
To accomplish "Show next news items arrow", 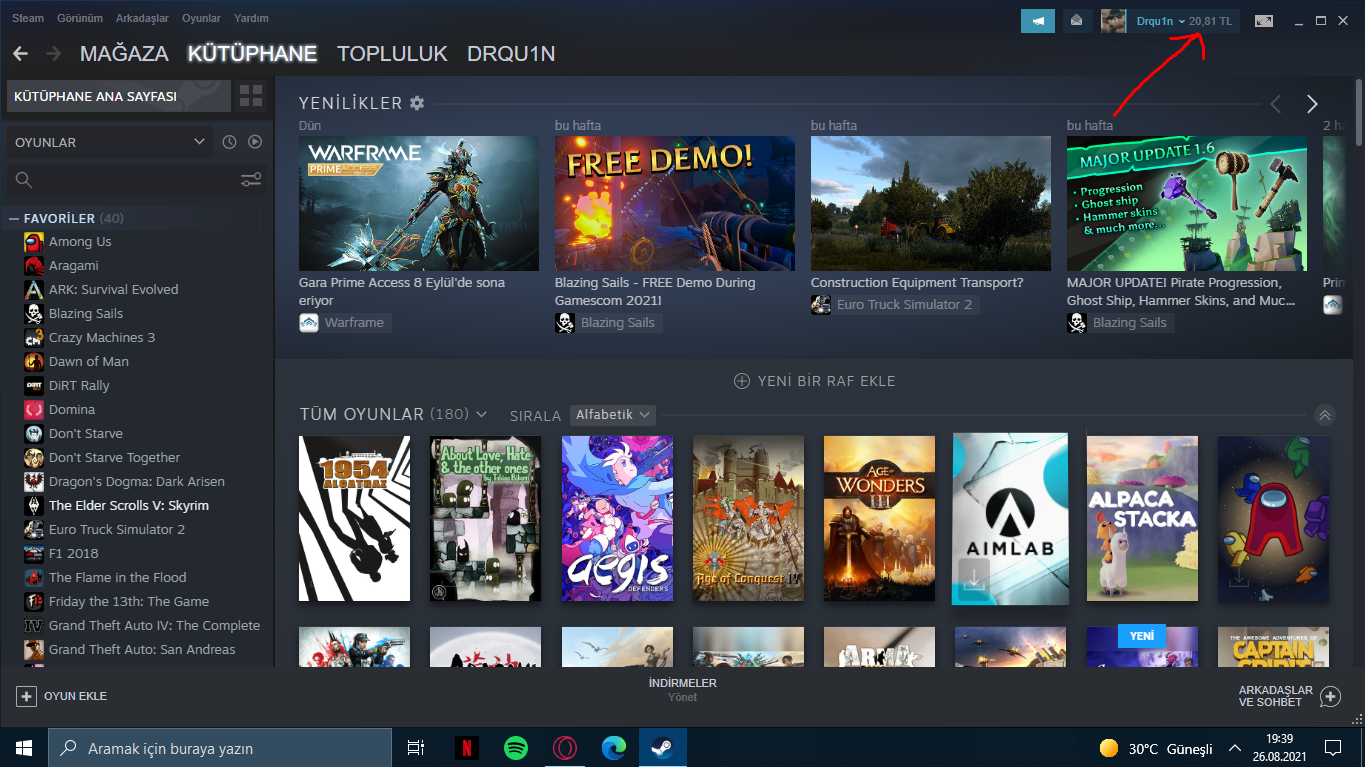I will tap(1312, 104).
